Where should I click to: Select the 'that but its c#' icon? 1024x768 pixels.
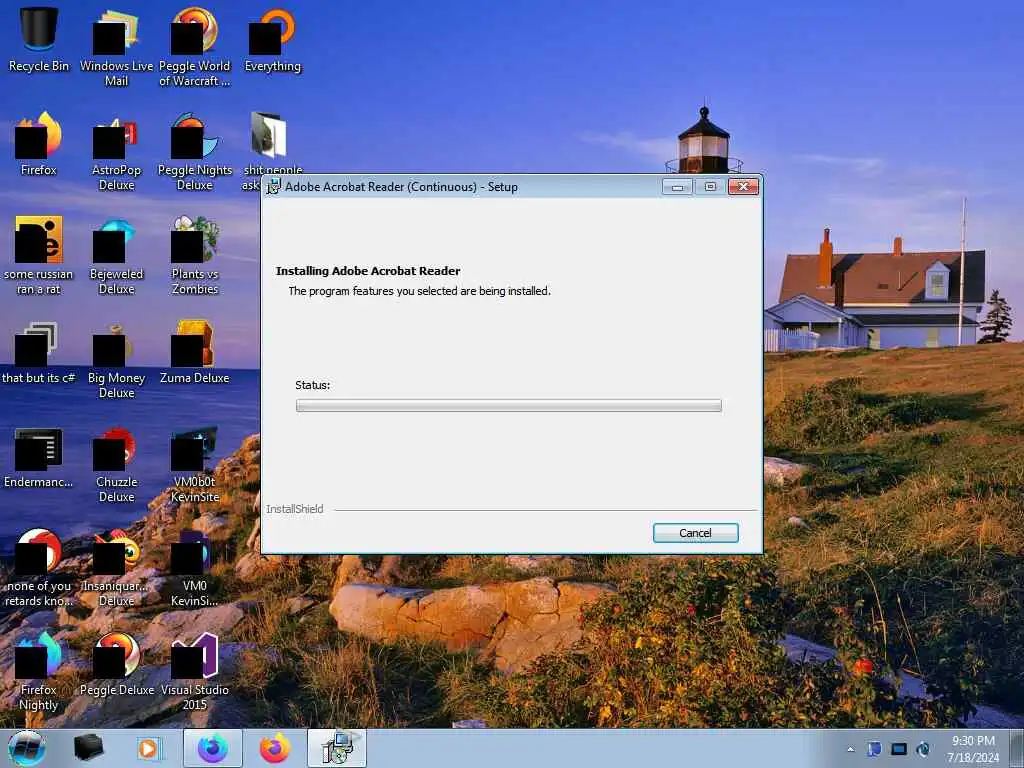point(39,353)
